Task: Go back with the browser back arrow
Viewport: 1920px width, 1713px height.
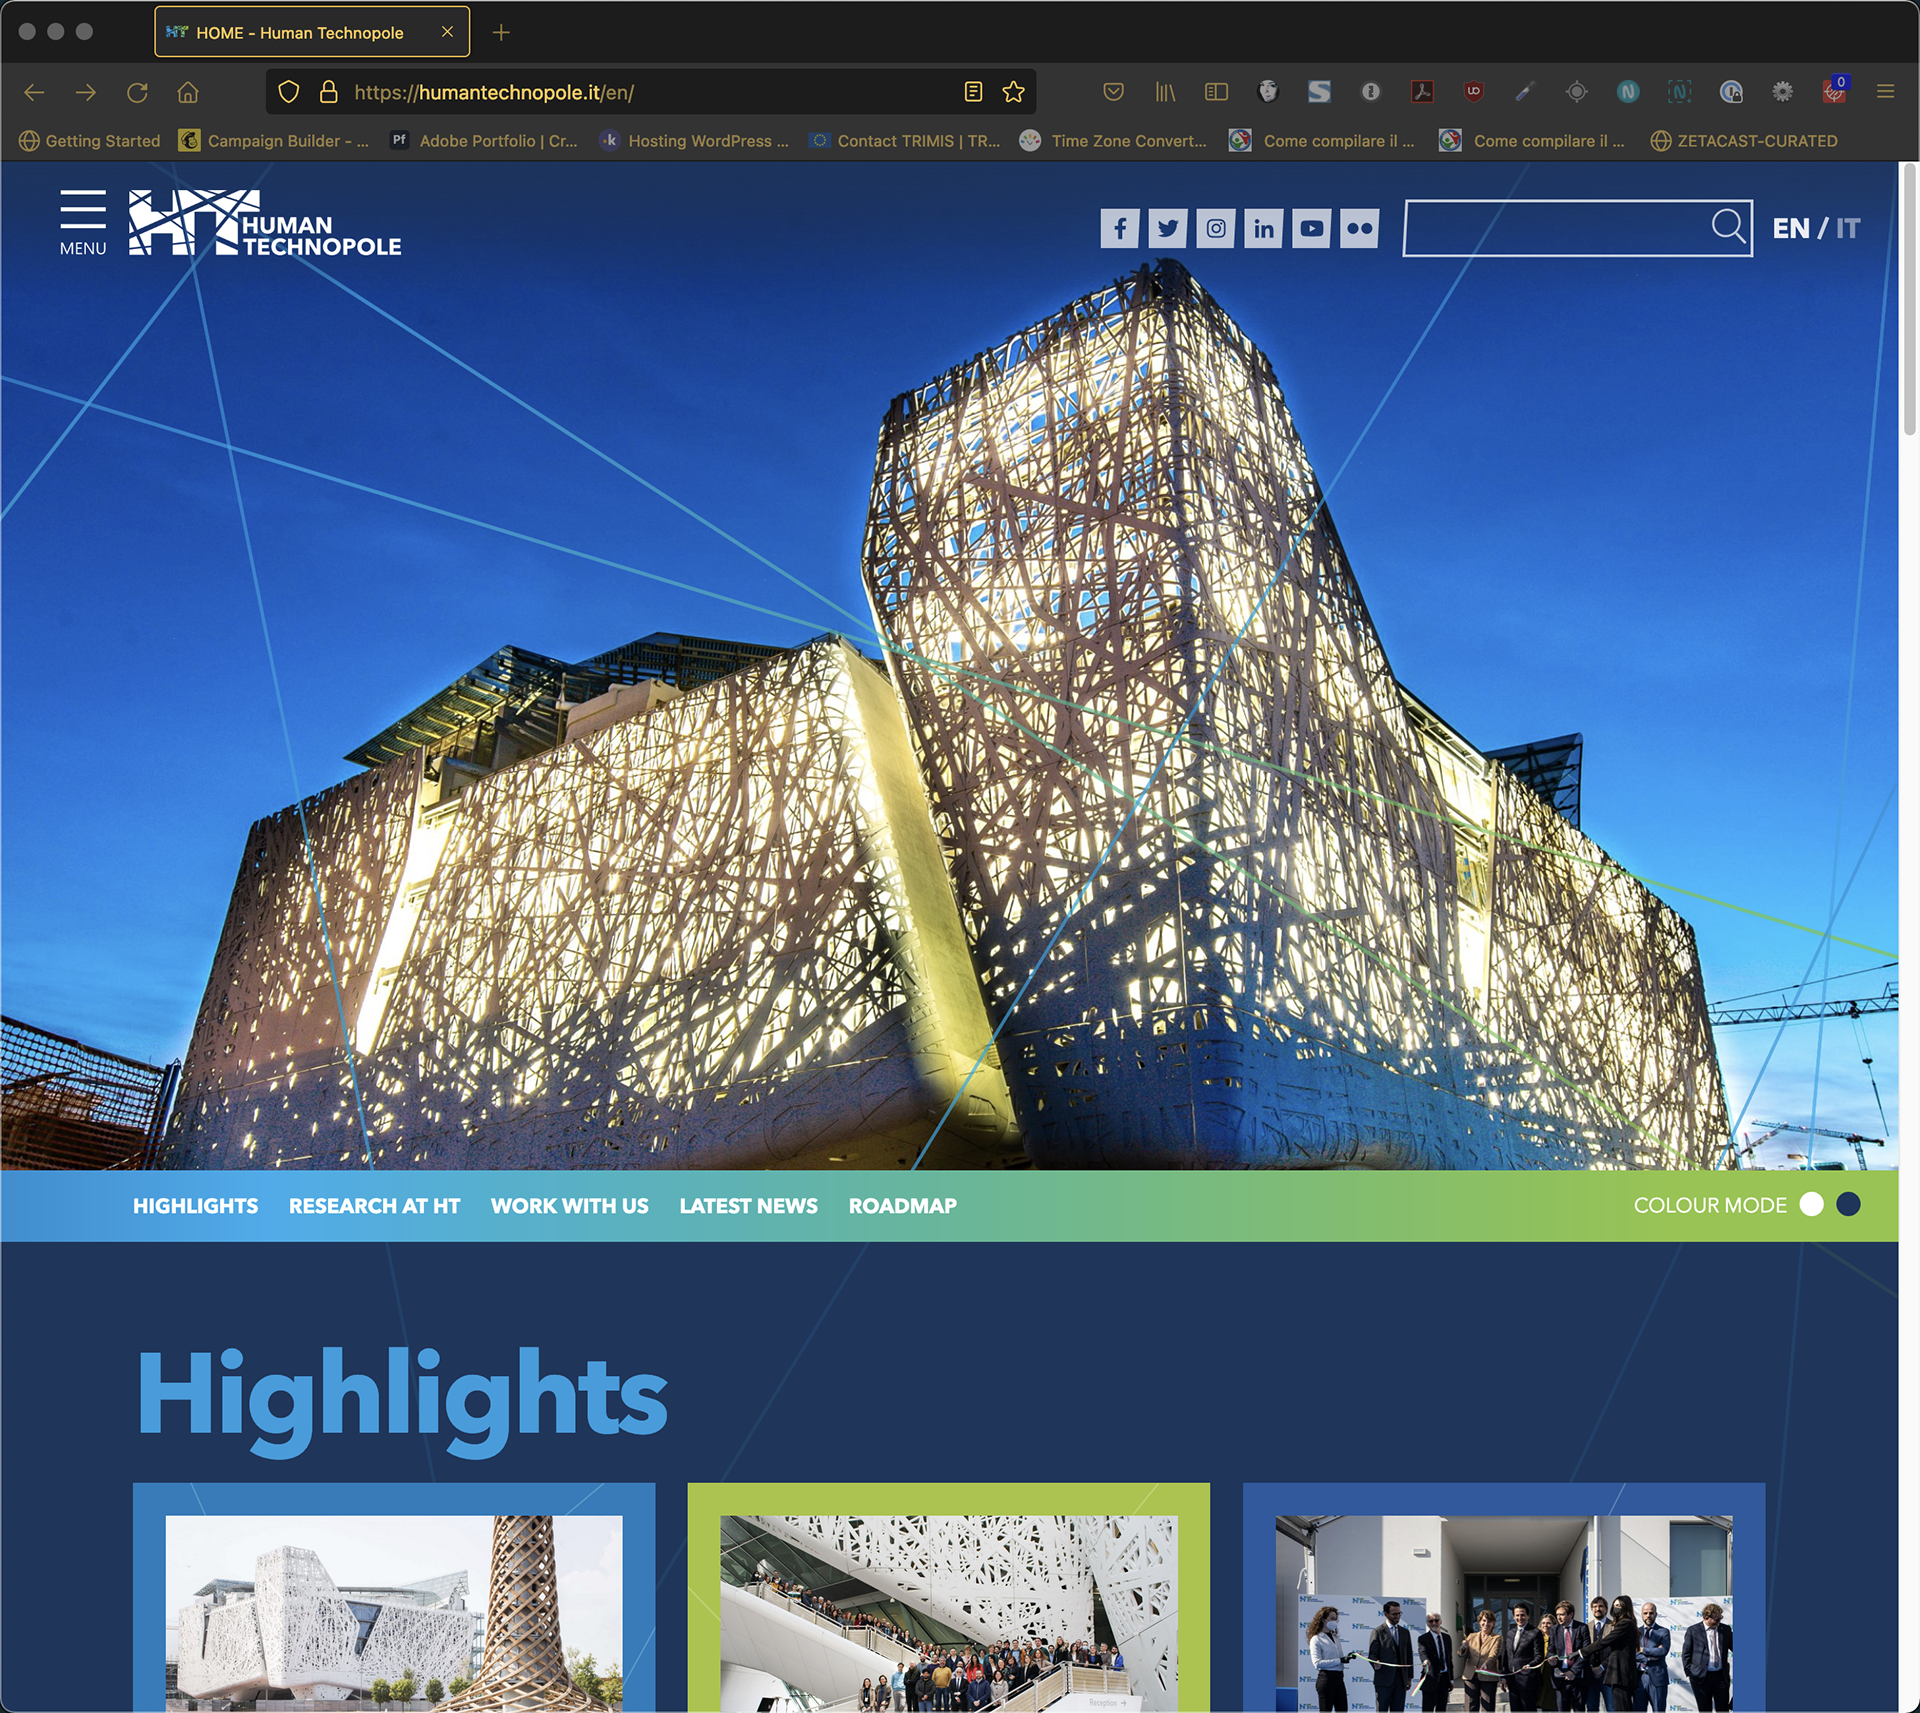Action: 34,92
